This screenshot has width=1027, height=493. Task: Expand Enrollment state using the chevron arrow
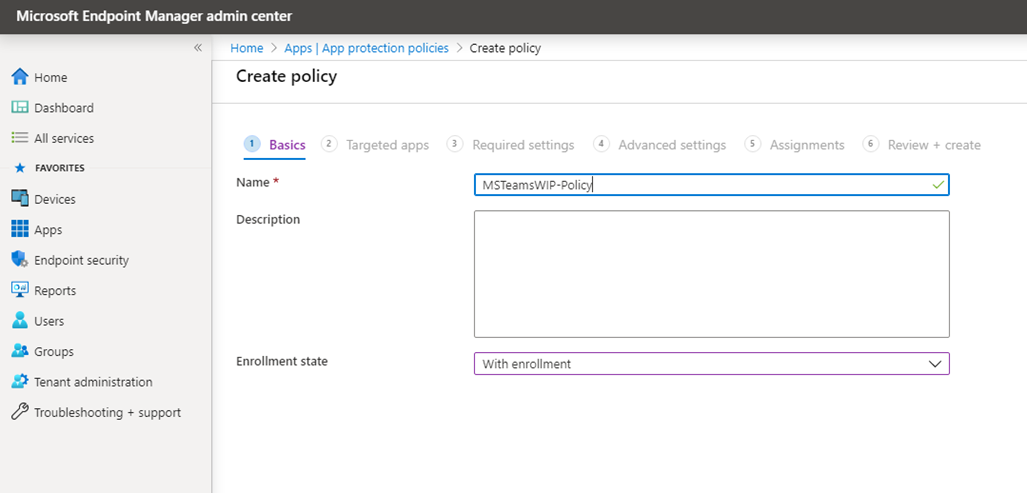[935, 364]
